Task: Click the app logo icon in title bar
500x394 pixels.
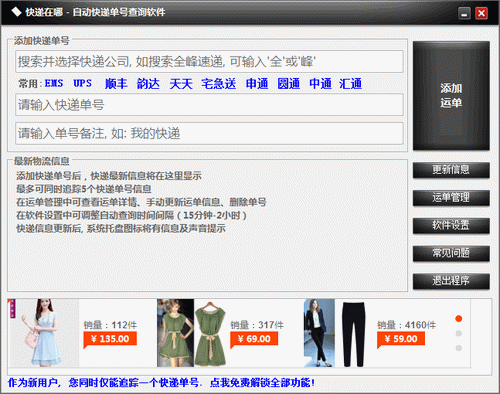Action: 16,12
